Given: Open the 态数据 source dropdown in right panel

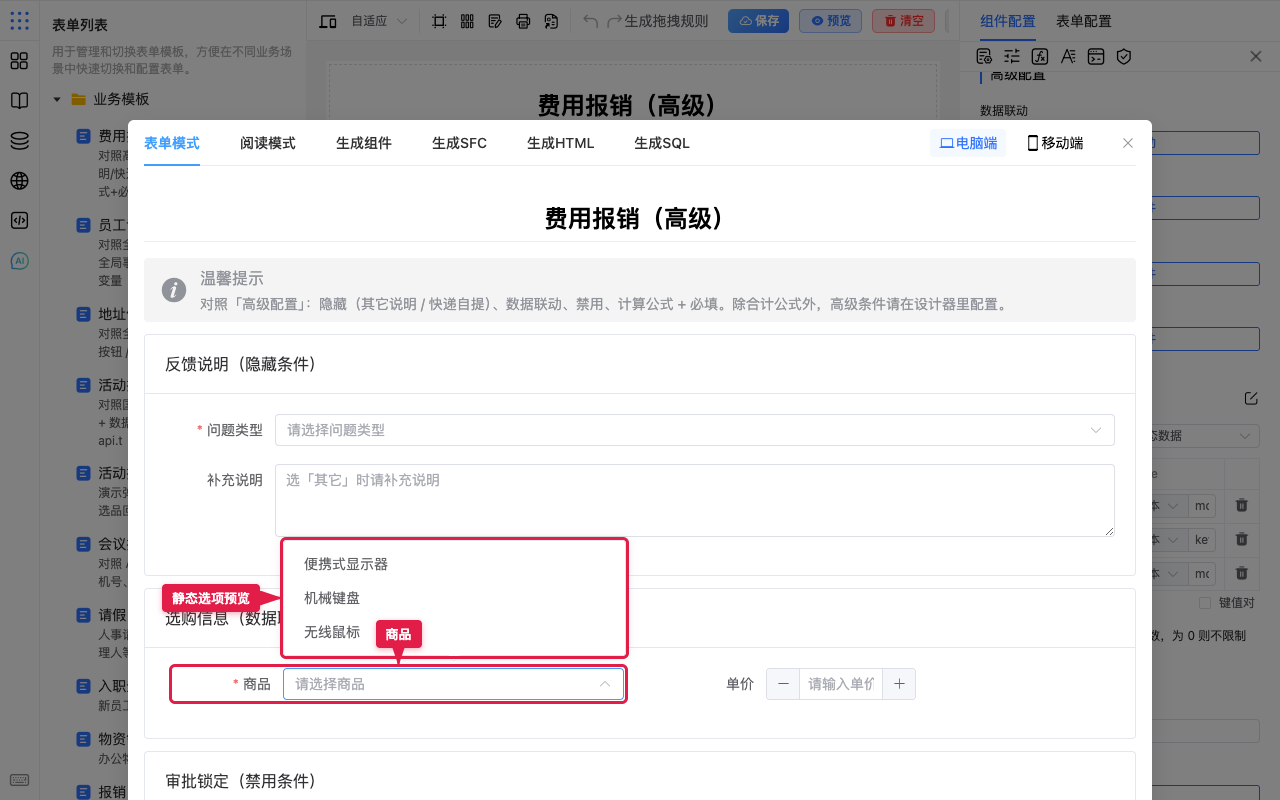Looking at the screenshot, I should [x=1204, y=436].
